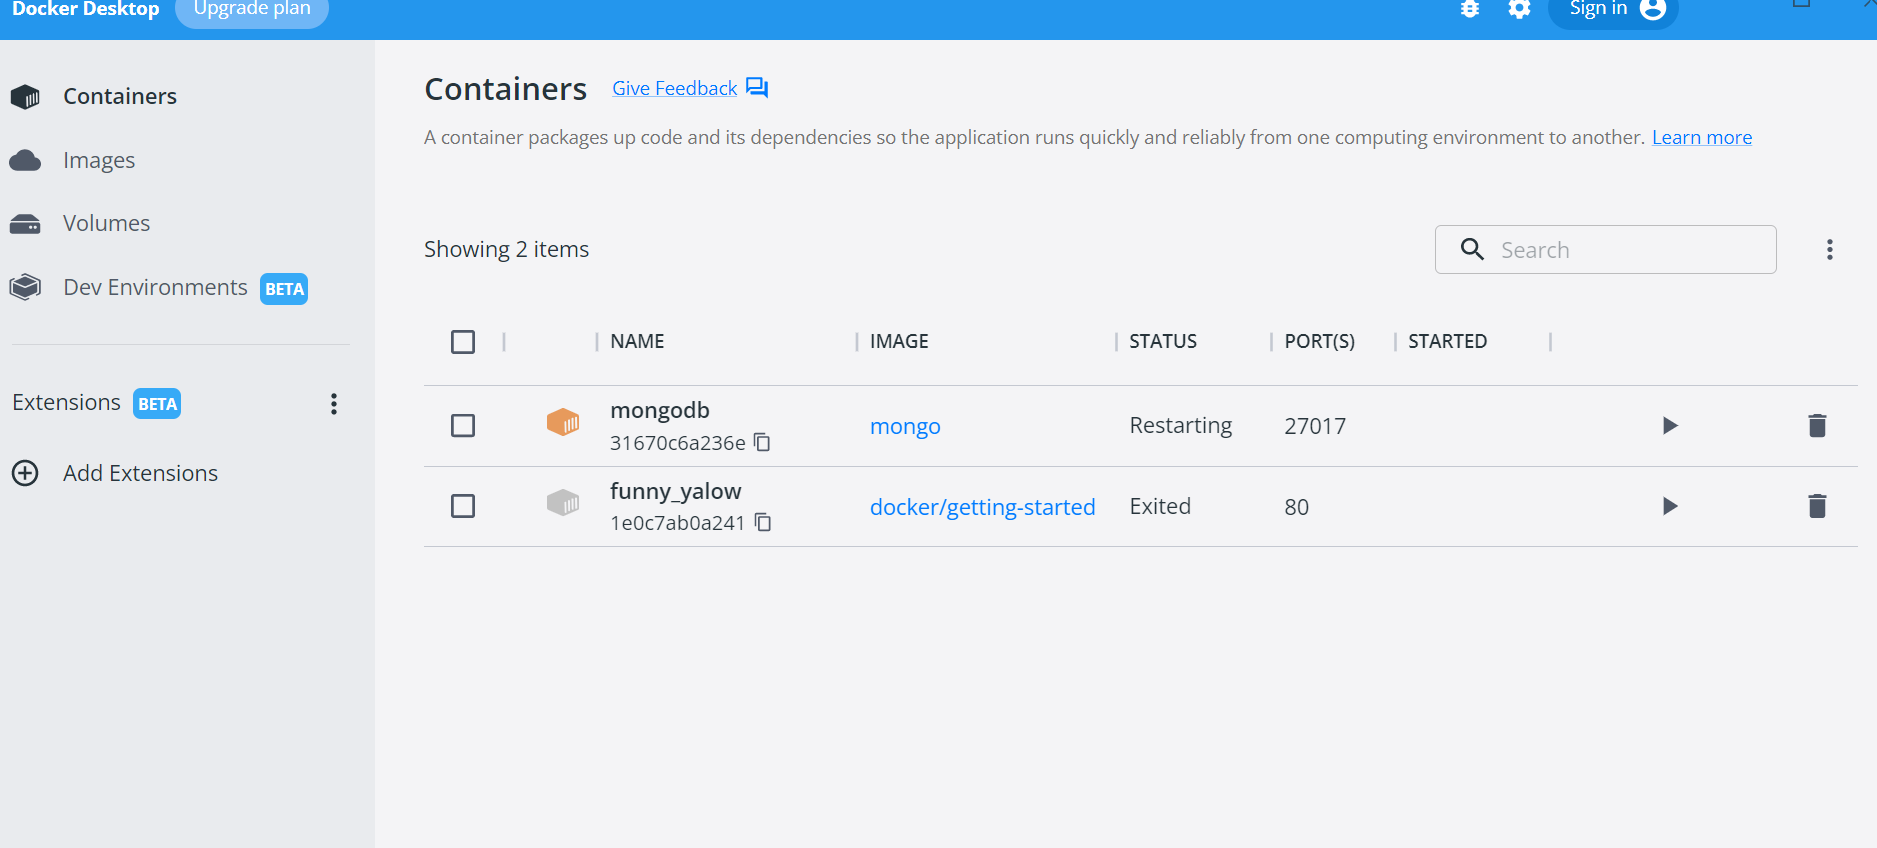Go to the Images section
Viewport: 1877px width, 848px height.
[x=98, y=160]
